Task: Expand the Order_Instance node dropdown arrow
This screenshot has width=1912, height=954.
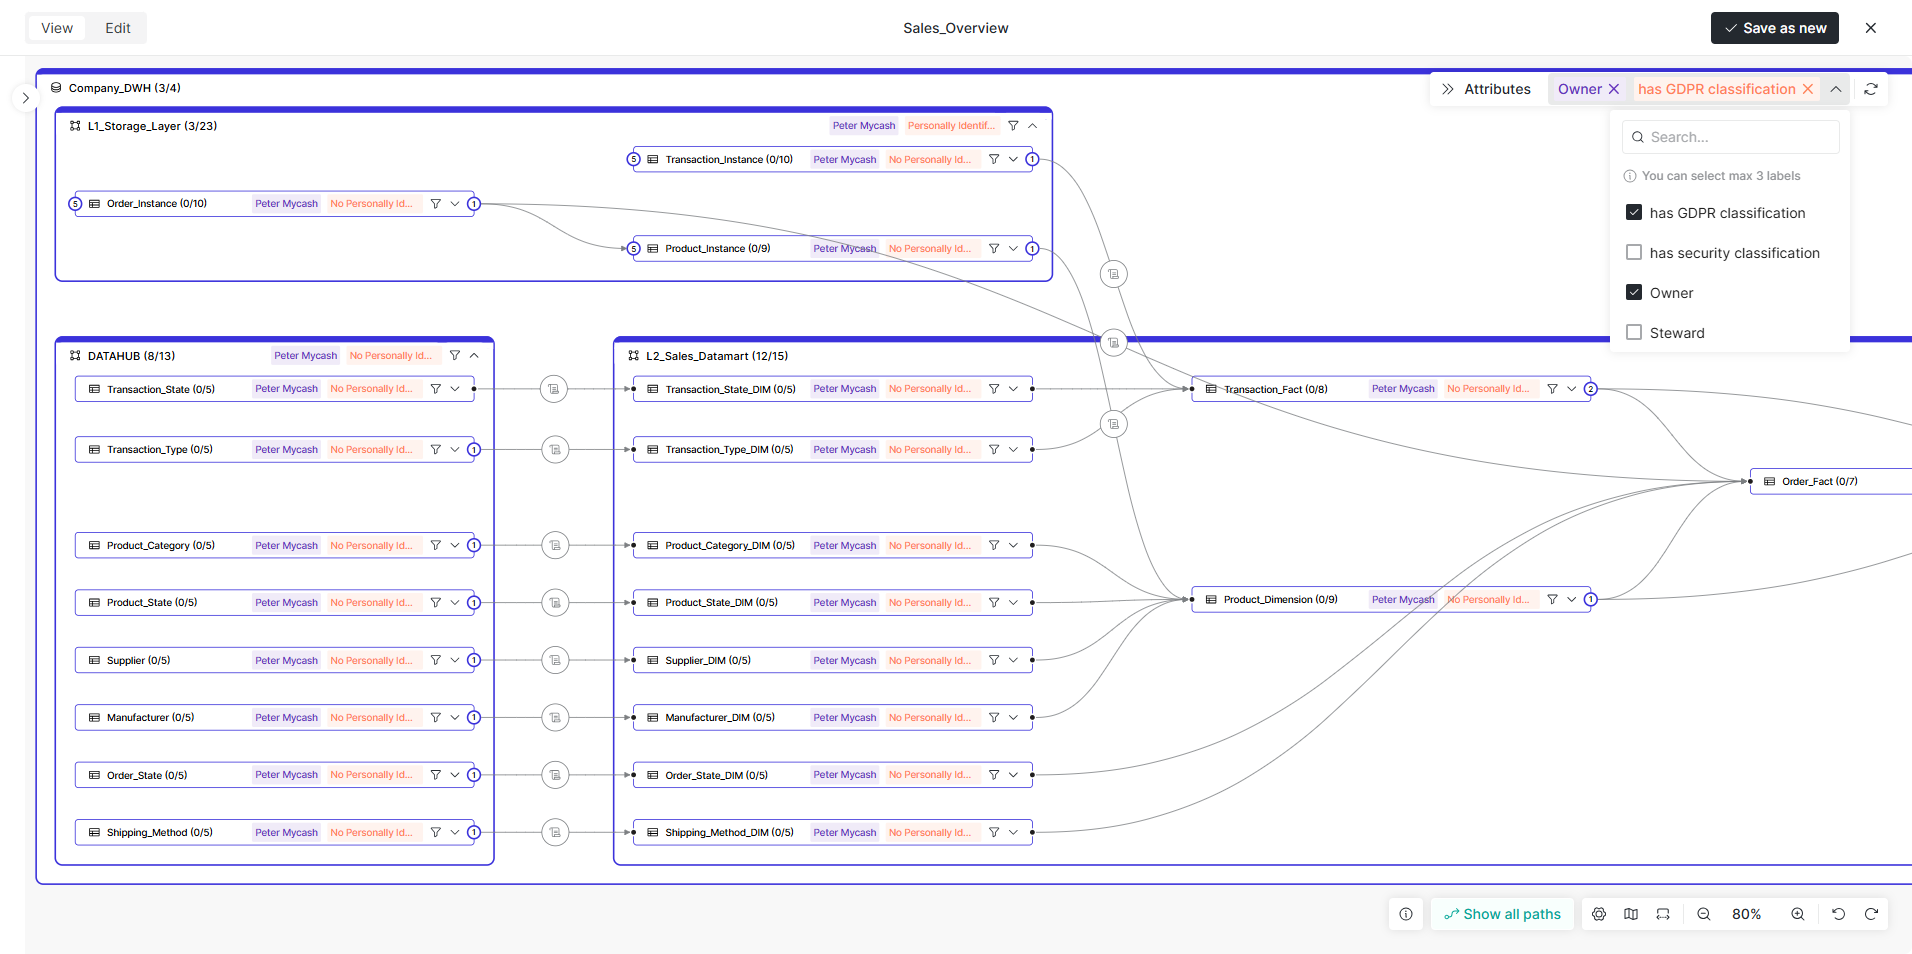Action: tap(454, 203)
